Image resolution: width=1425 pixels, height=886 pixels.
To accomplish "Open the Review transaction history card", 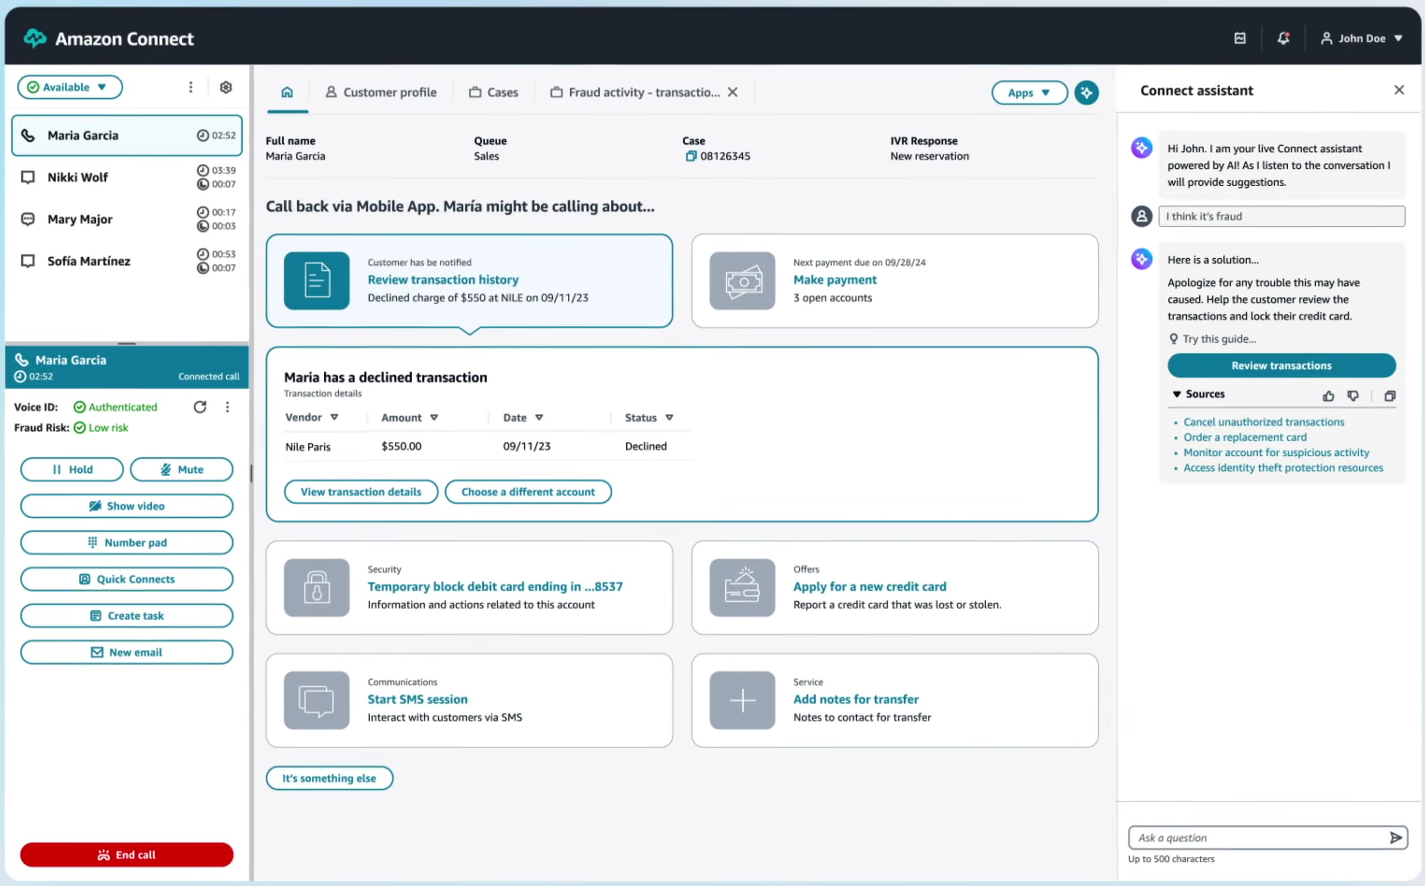I will (469, 281).
